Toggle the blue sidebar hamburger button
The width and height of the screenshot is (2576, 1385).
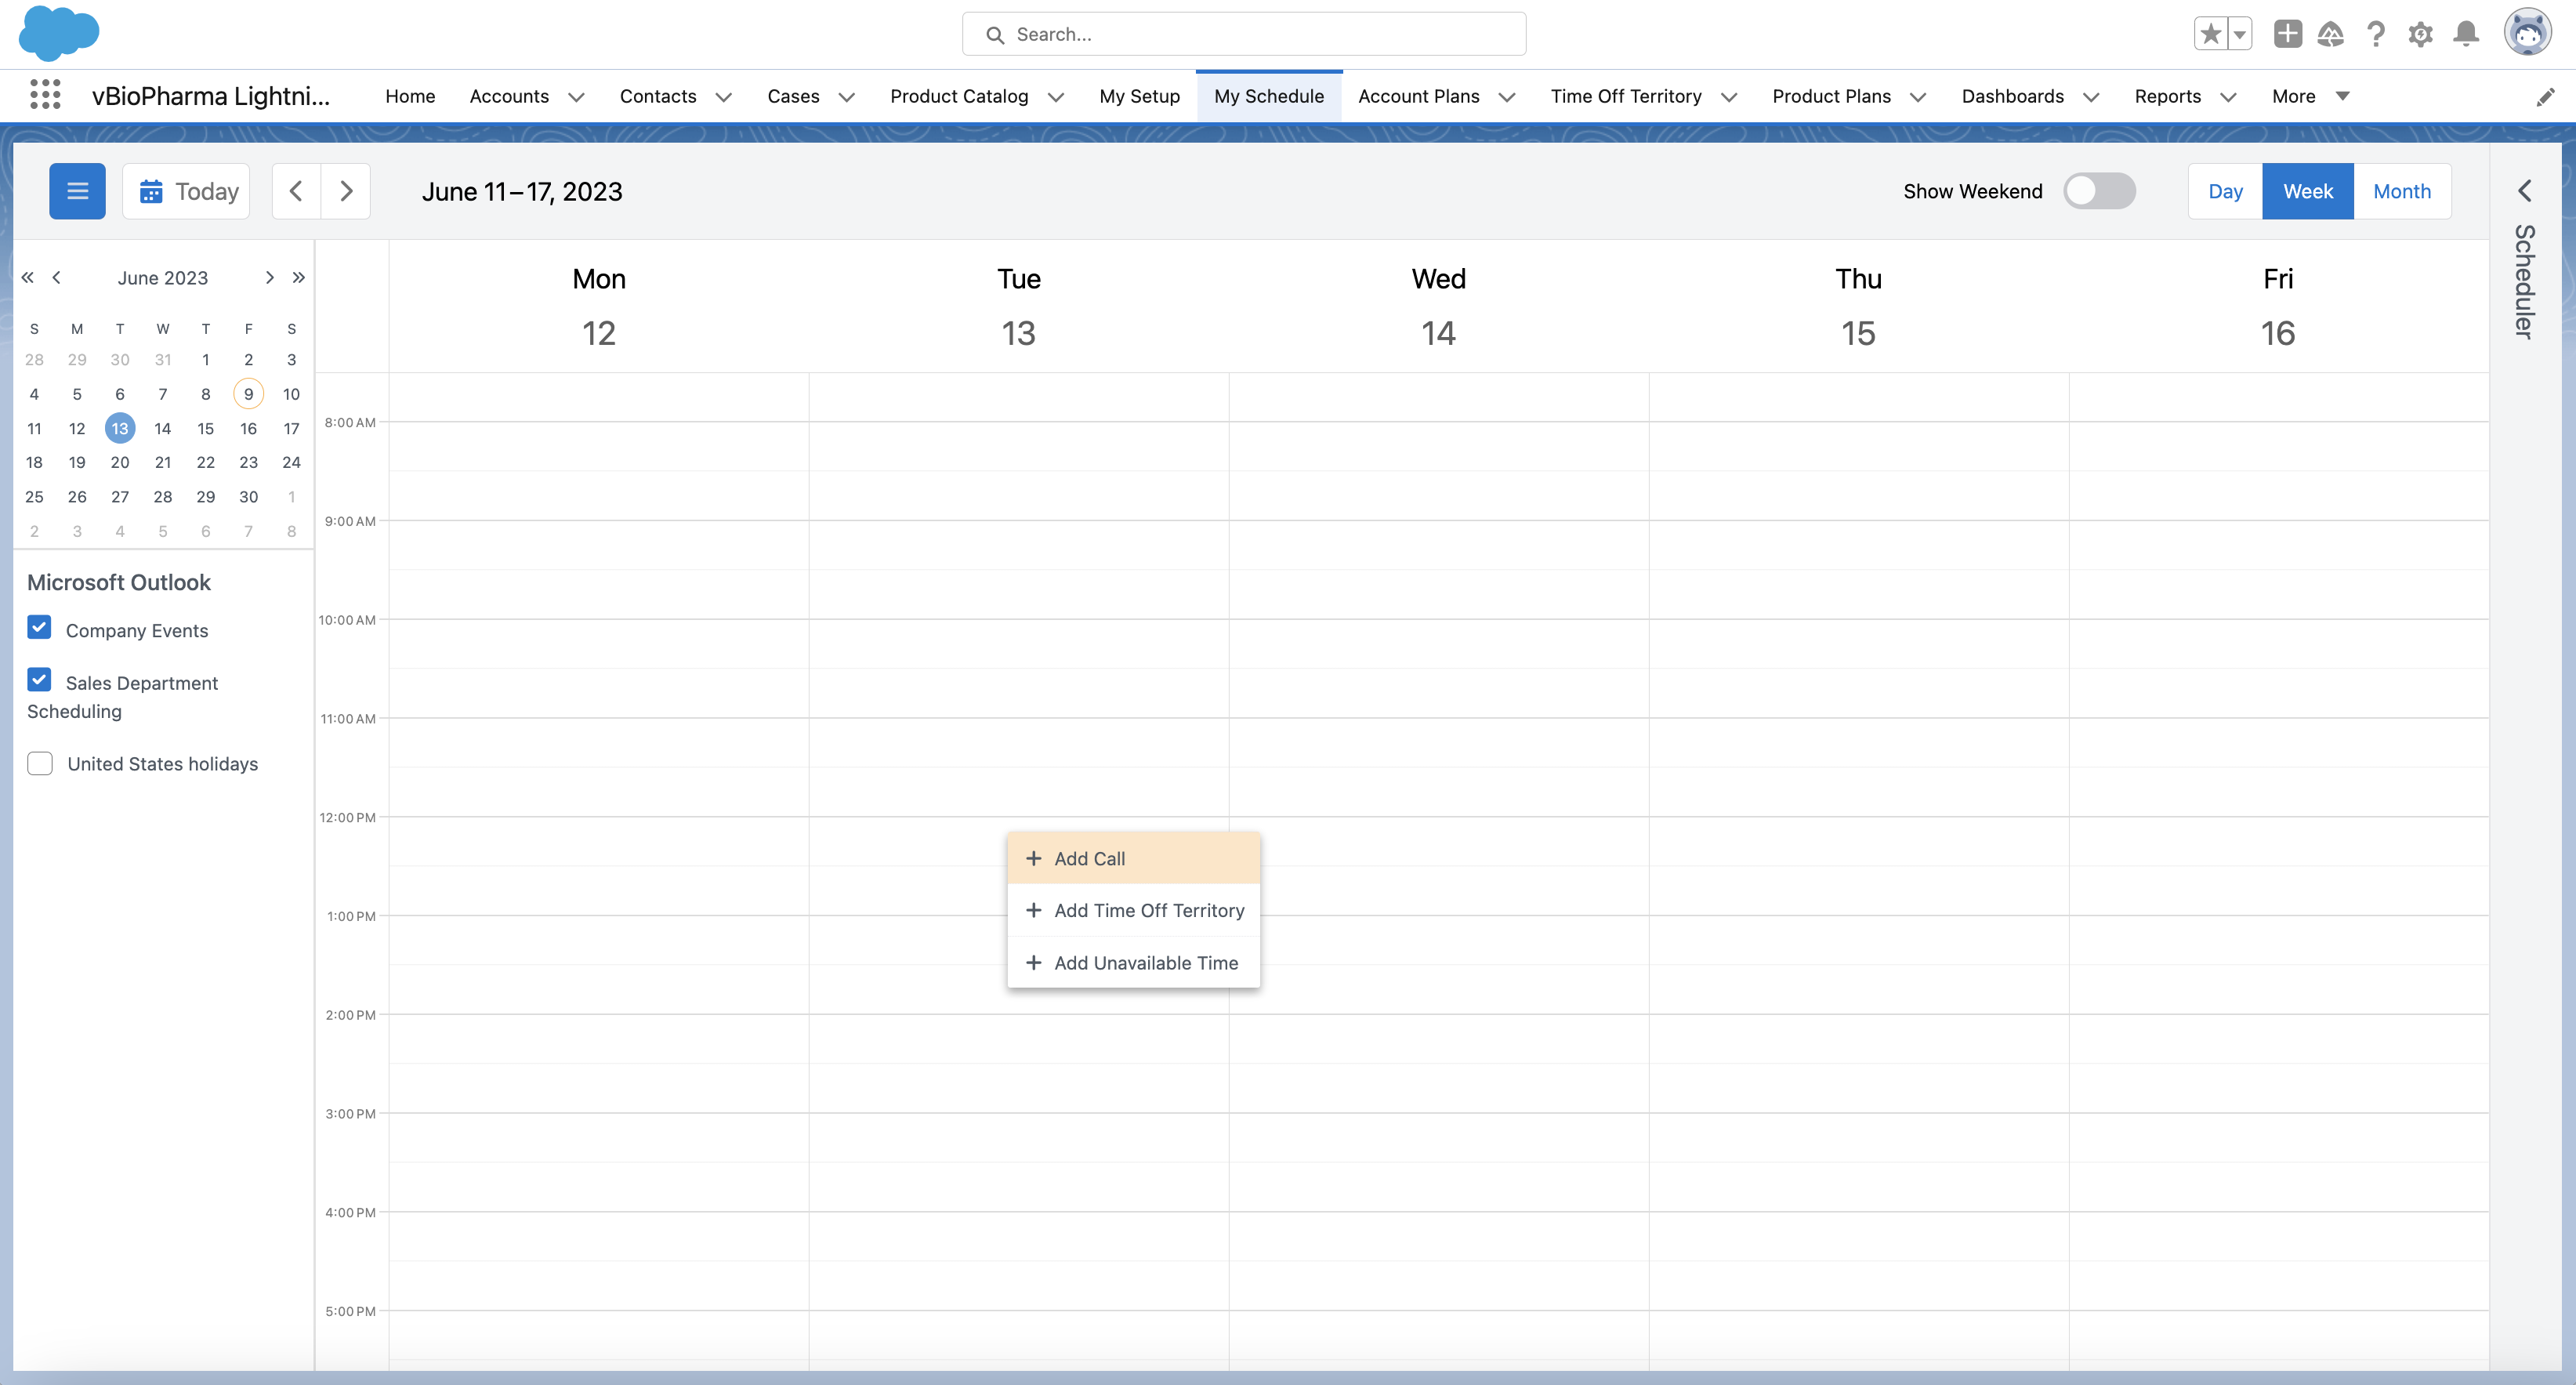point(77,191)
